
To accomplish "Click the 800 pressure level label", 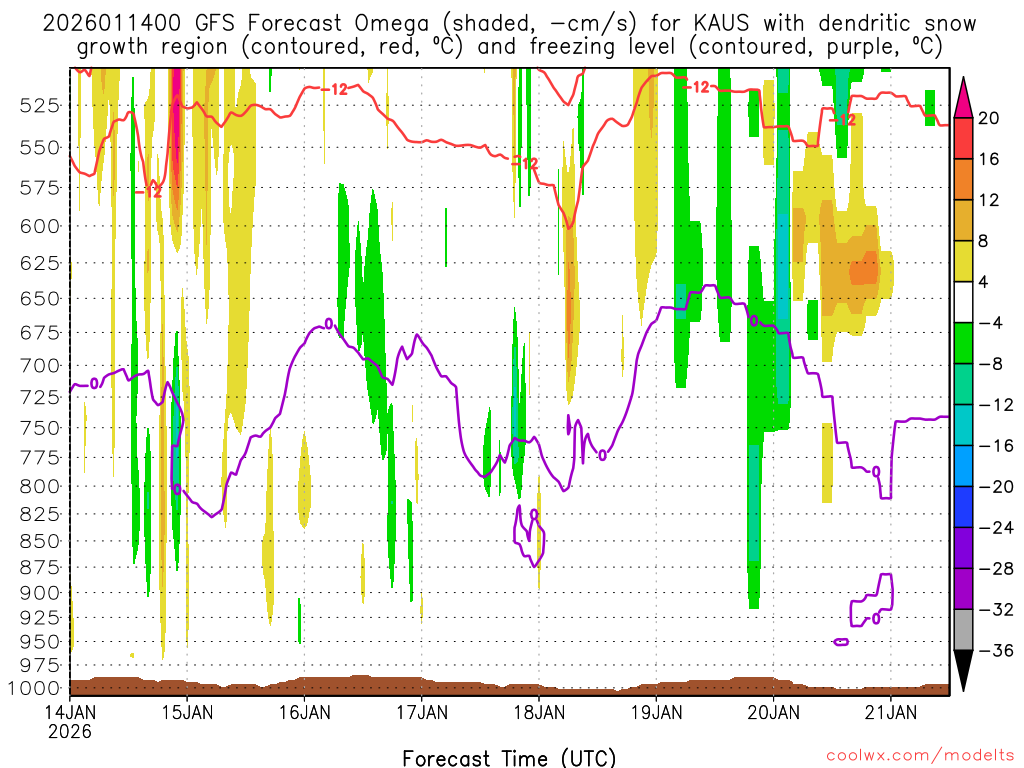I will click(40, 486).
